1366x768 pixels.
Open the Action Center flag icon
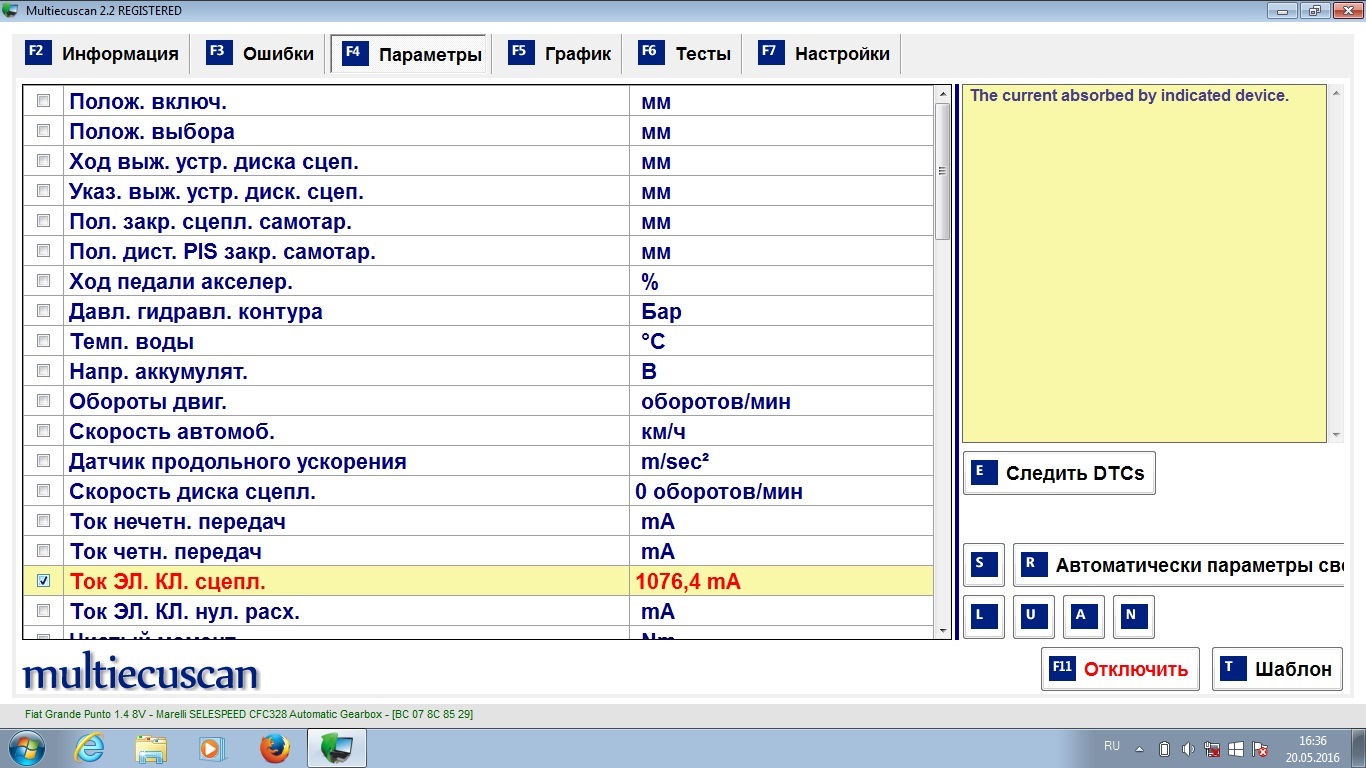pyautogui.click(x=1261, y=748)
